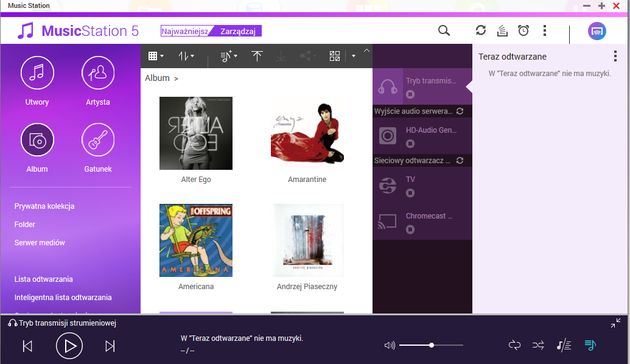Switch to the Zarządzaj tab
Screen dimensions: 630x364
point(237,31)
